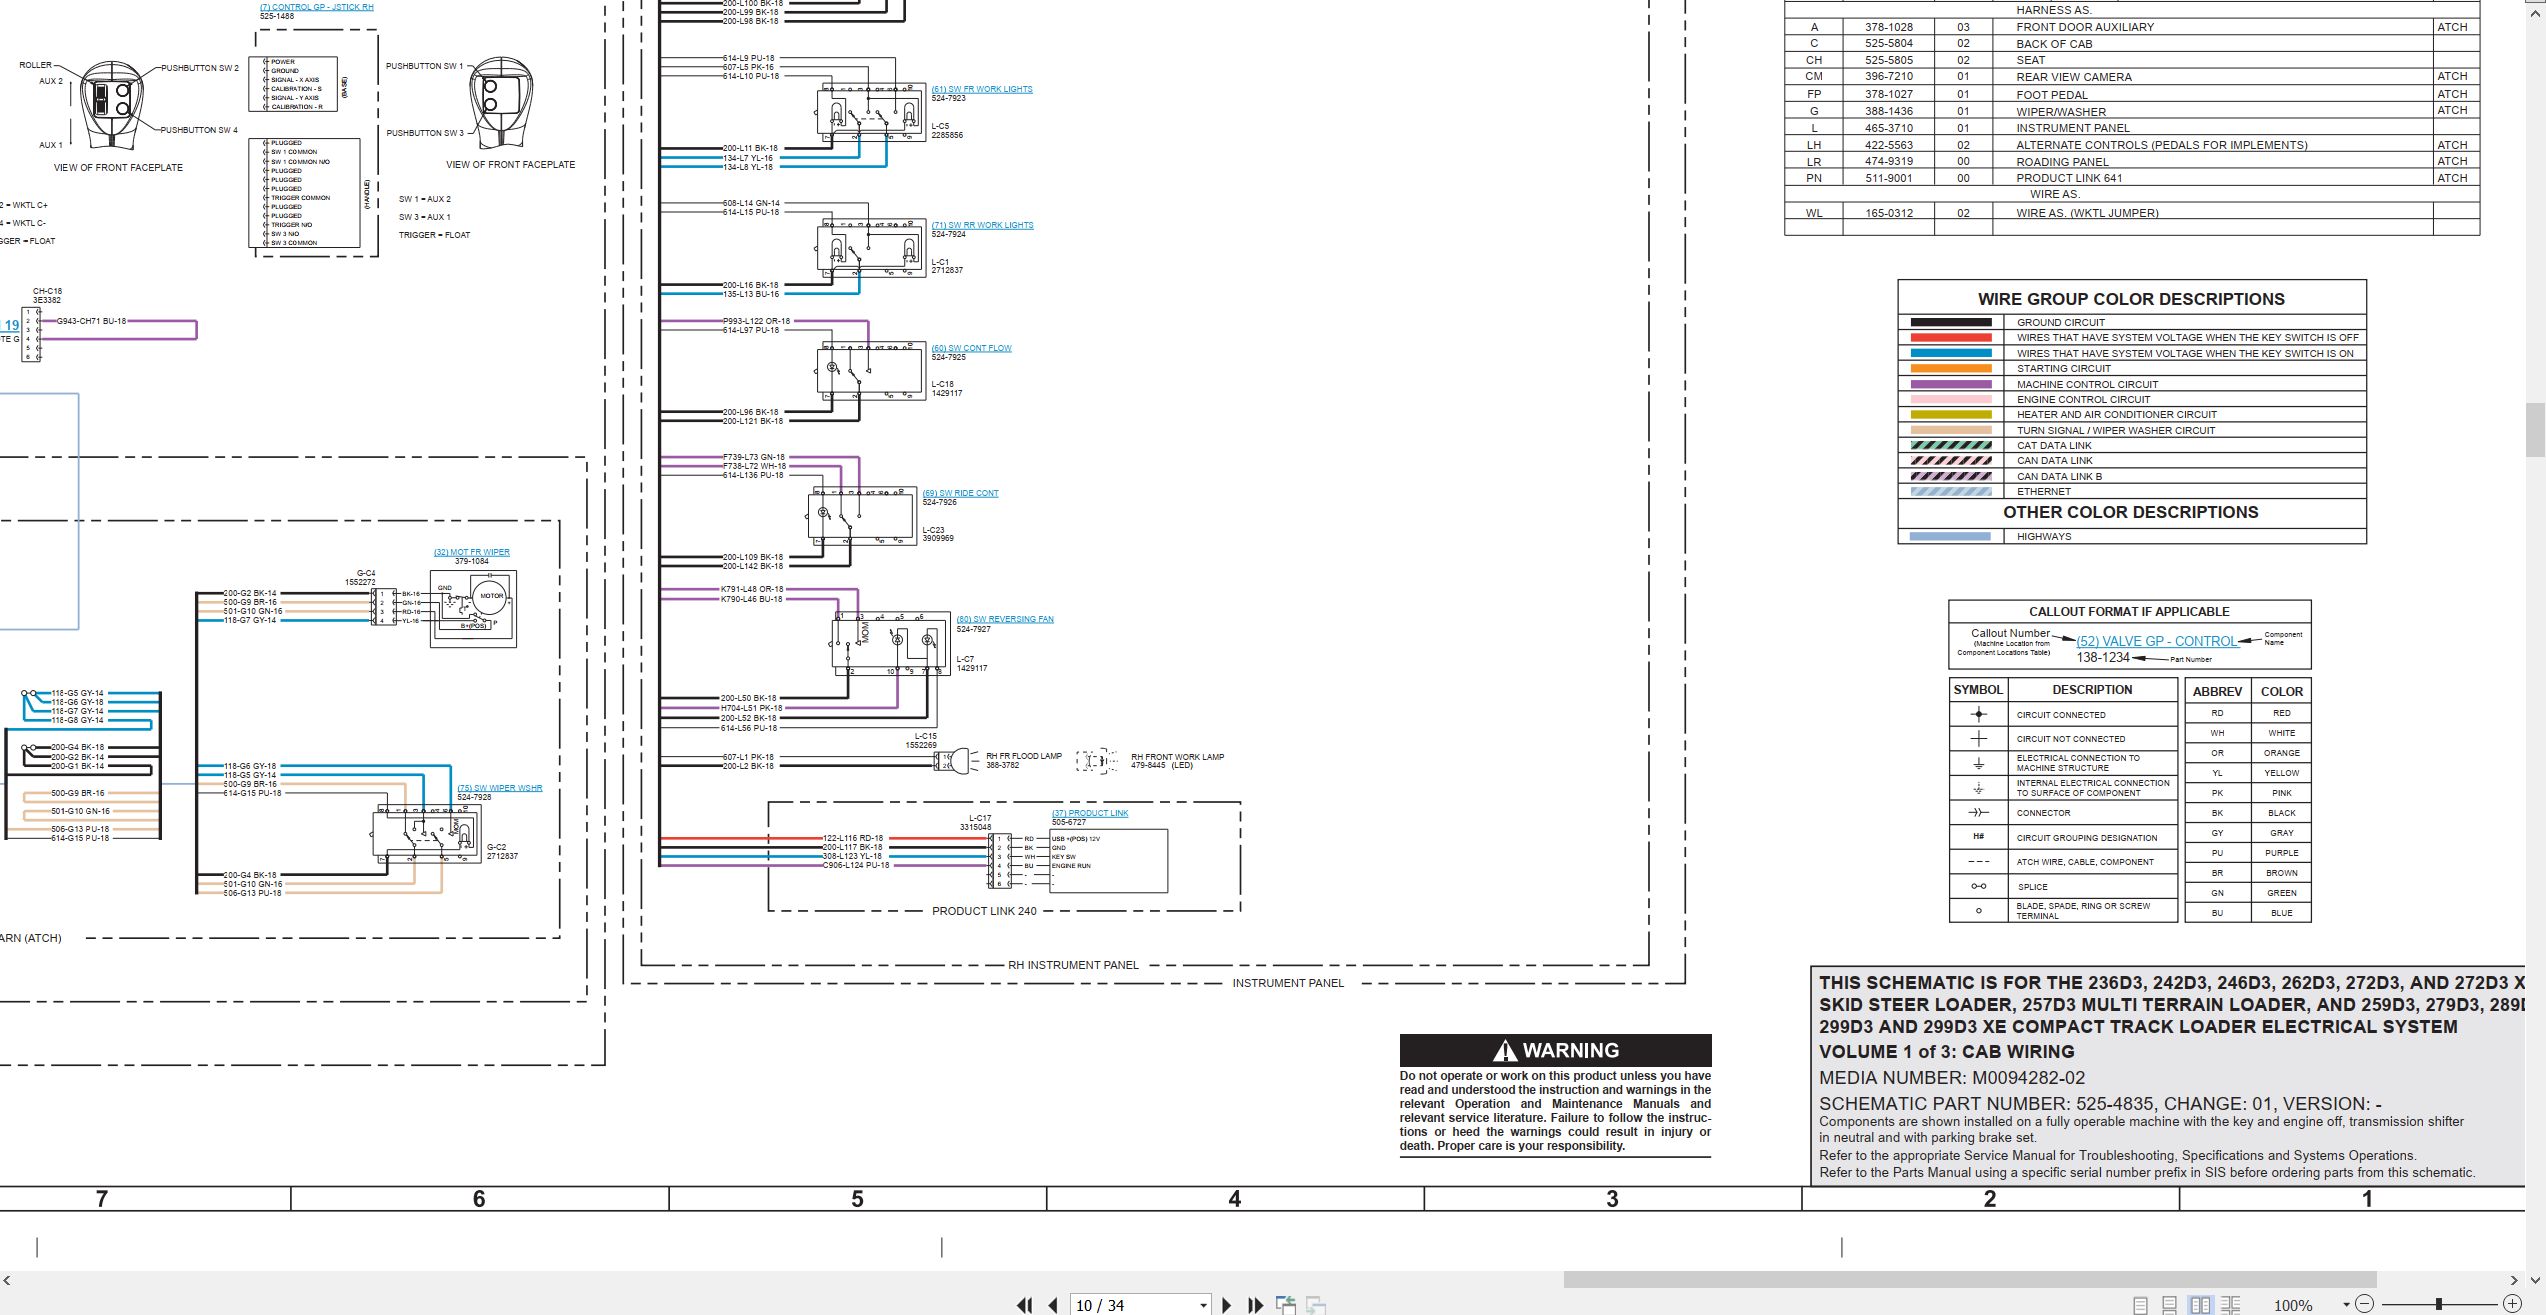The height and width of the screenshot is (1315, 2546).
Task: Go to the first page
Action: tap(1024, 1305)
